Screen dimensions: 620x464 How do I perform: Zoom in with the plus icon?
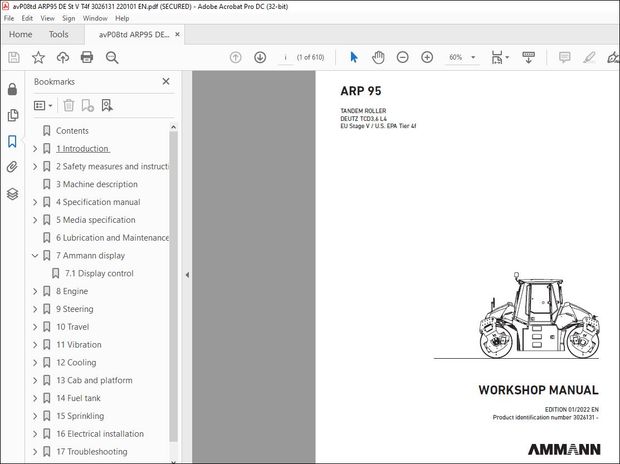click(427, 58)
